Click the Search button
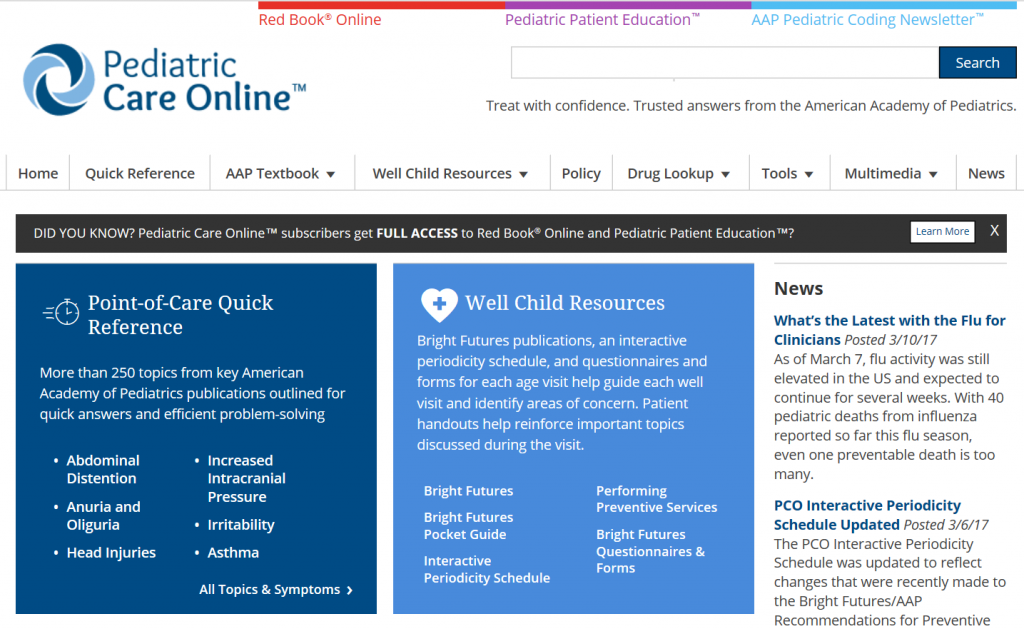The image size is (1024, 629). 977,63
